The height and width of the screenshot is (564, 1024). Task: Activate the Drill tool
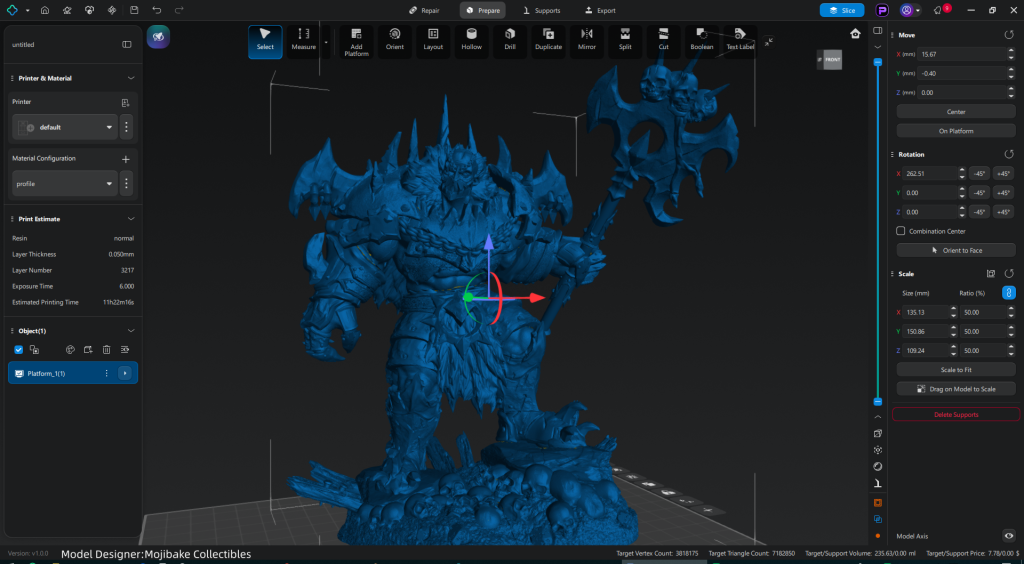point(510,41)
